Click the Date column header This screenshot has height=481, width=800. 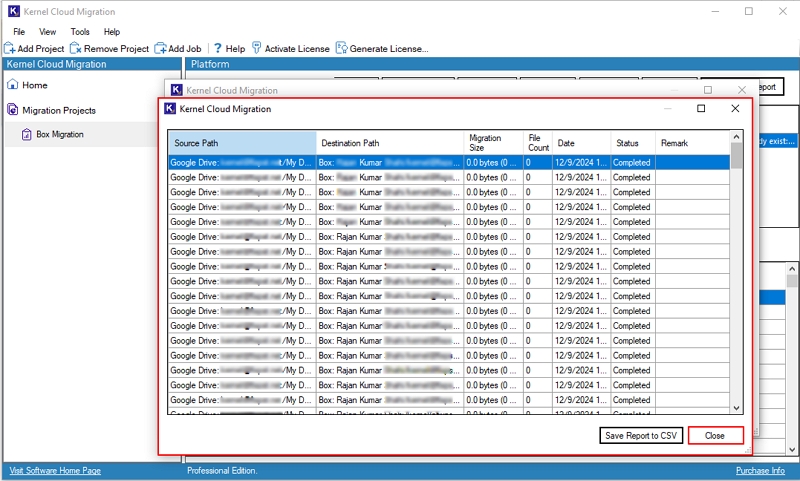coord(582,143)
